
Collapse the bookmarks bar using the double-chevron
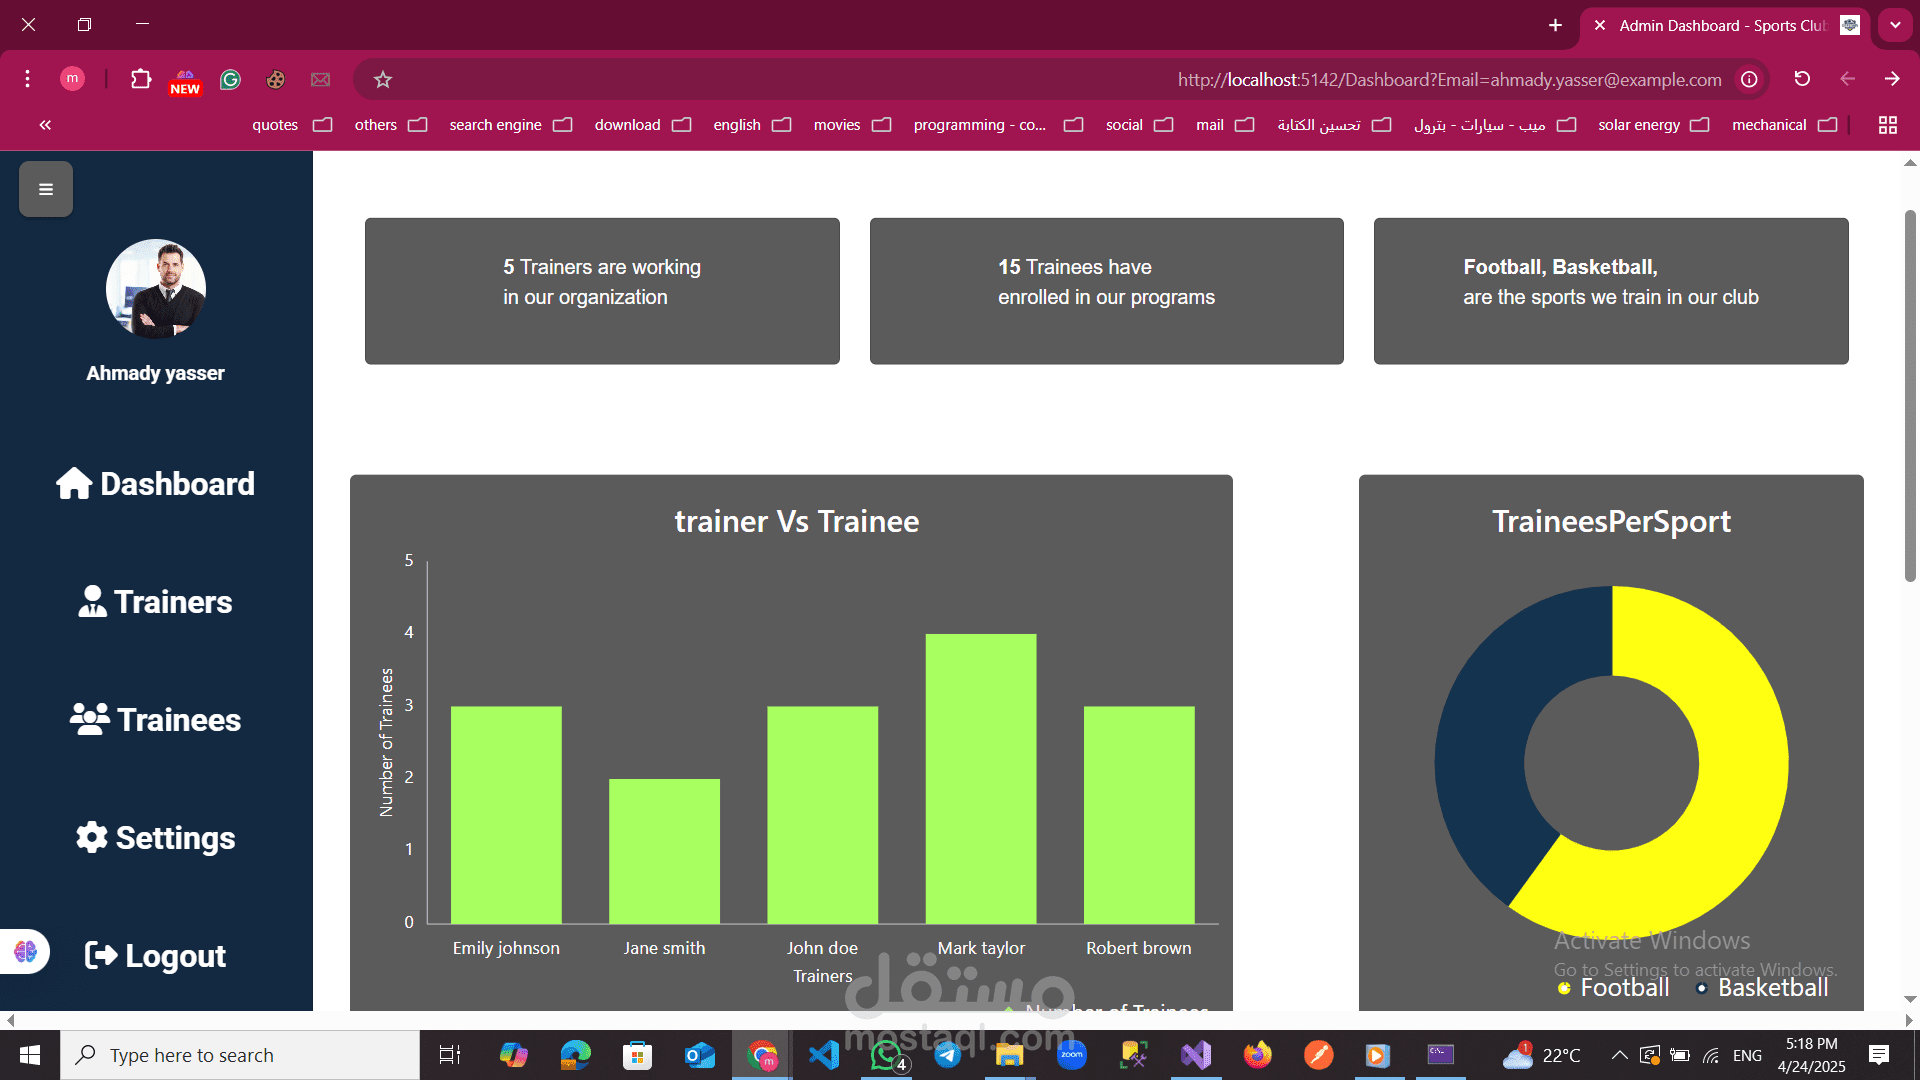coord(45,124)
